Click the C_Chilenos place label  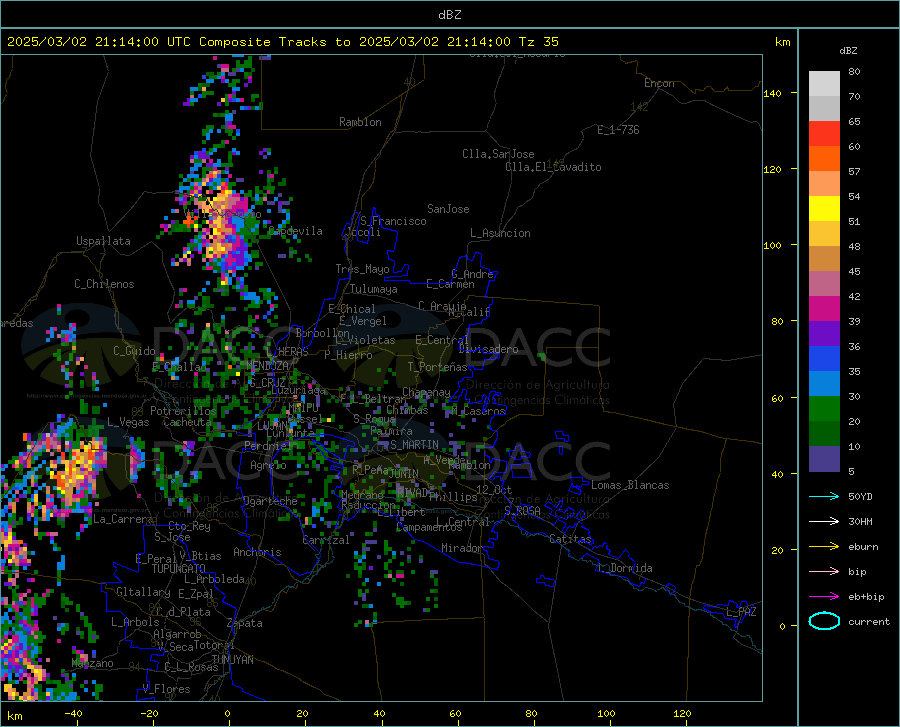click(x=104, y=284)
